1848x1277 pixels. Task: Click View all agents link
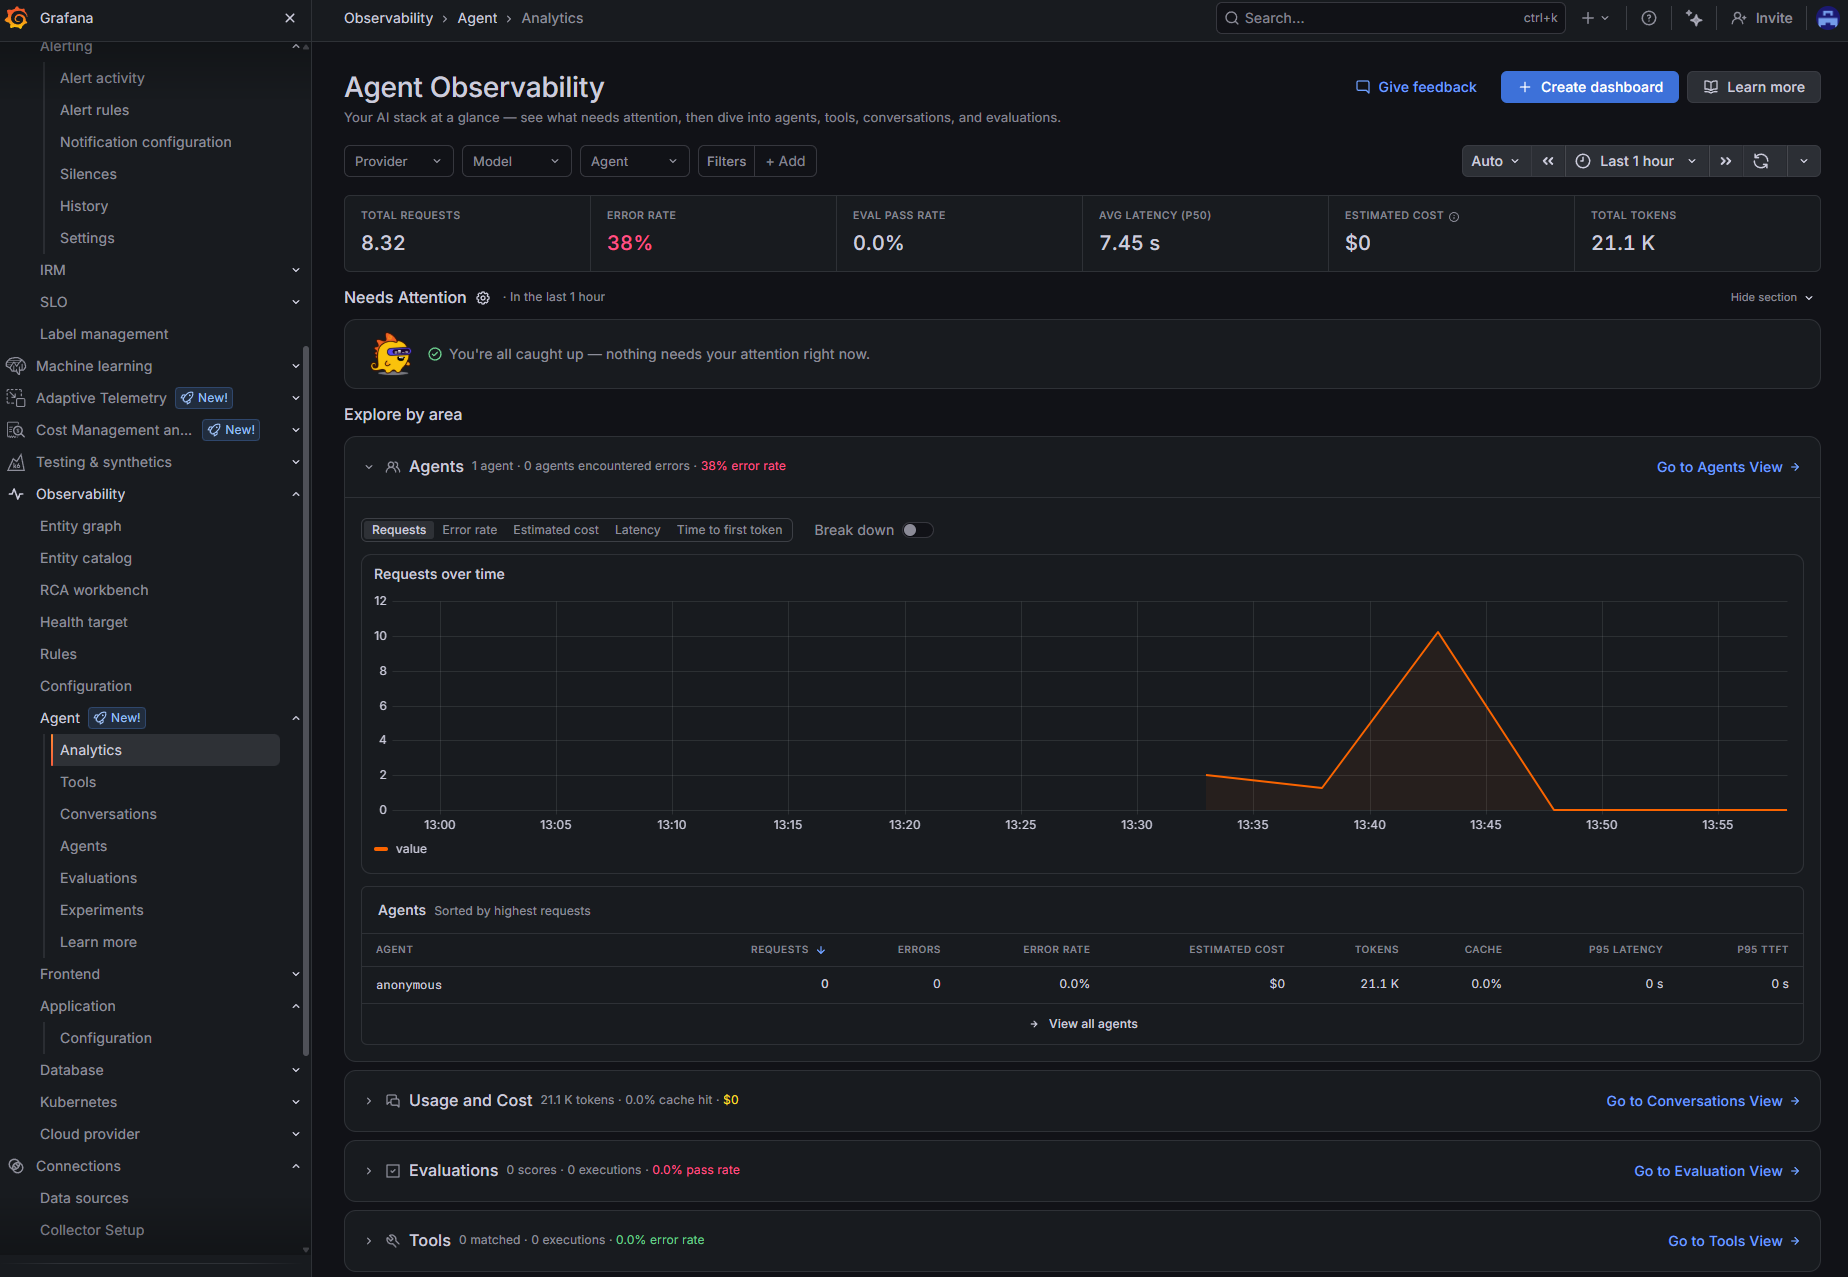tap(1083, 1024)
